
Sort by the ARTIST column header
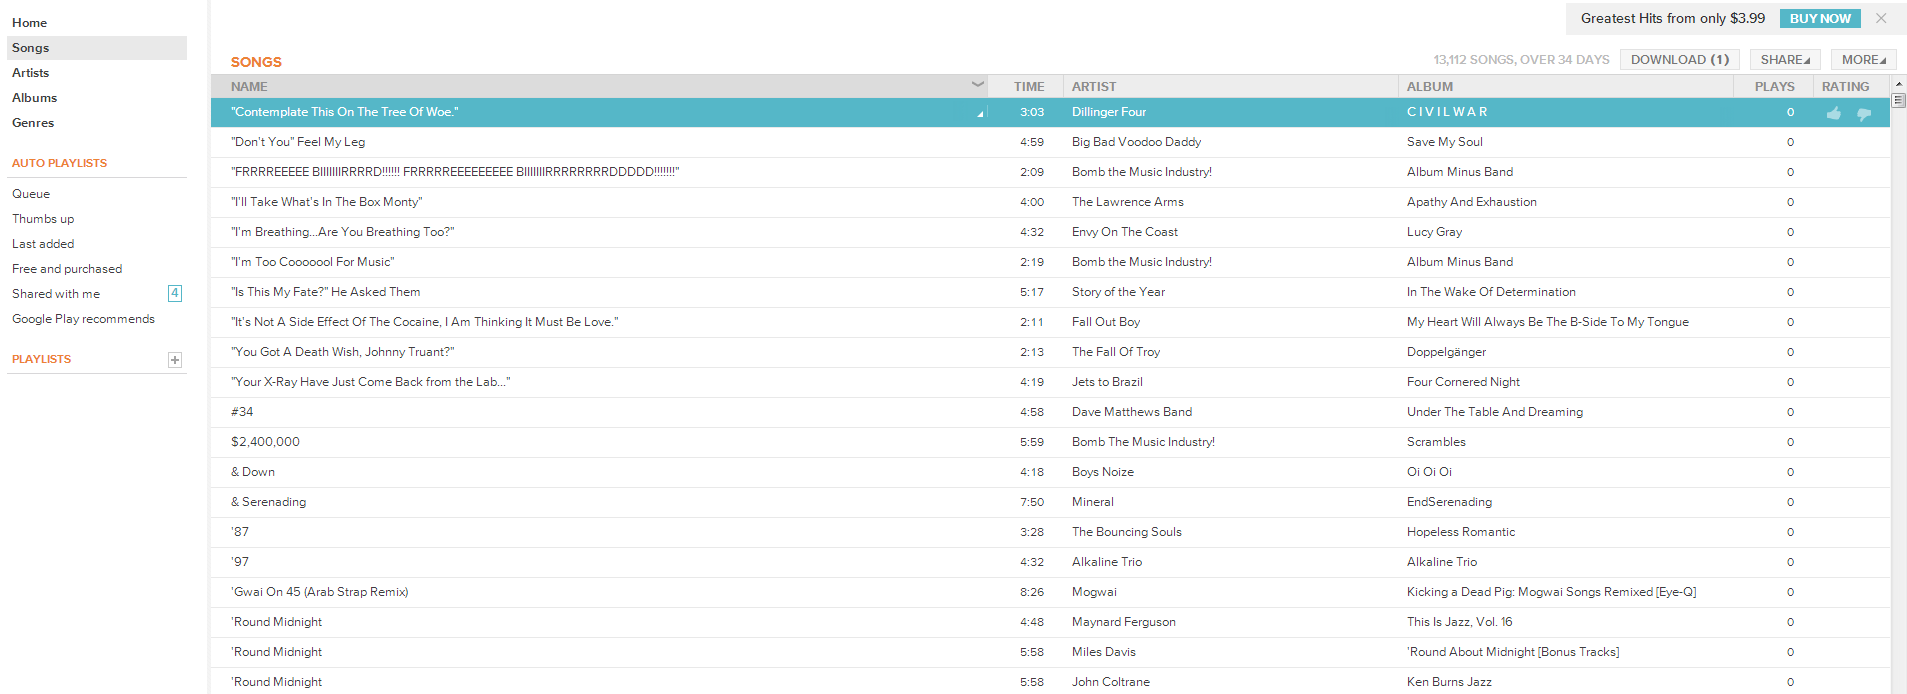[1094, 87]
